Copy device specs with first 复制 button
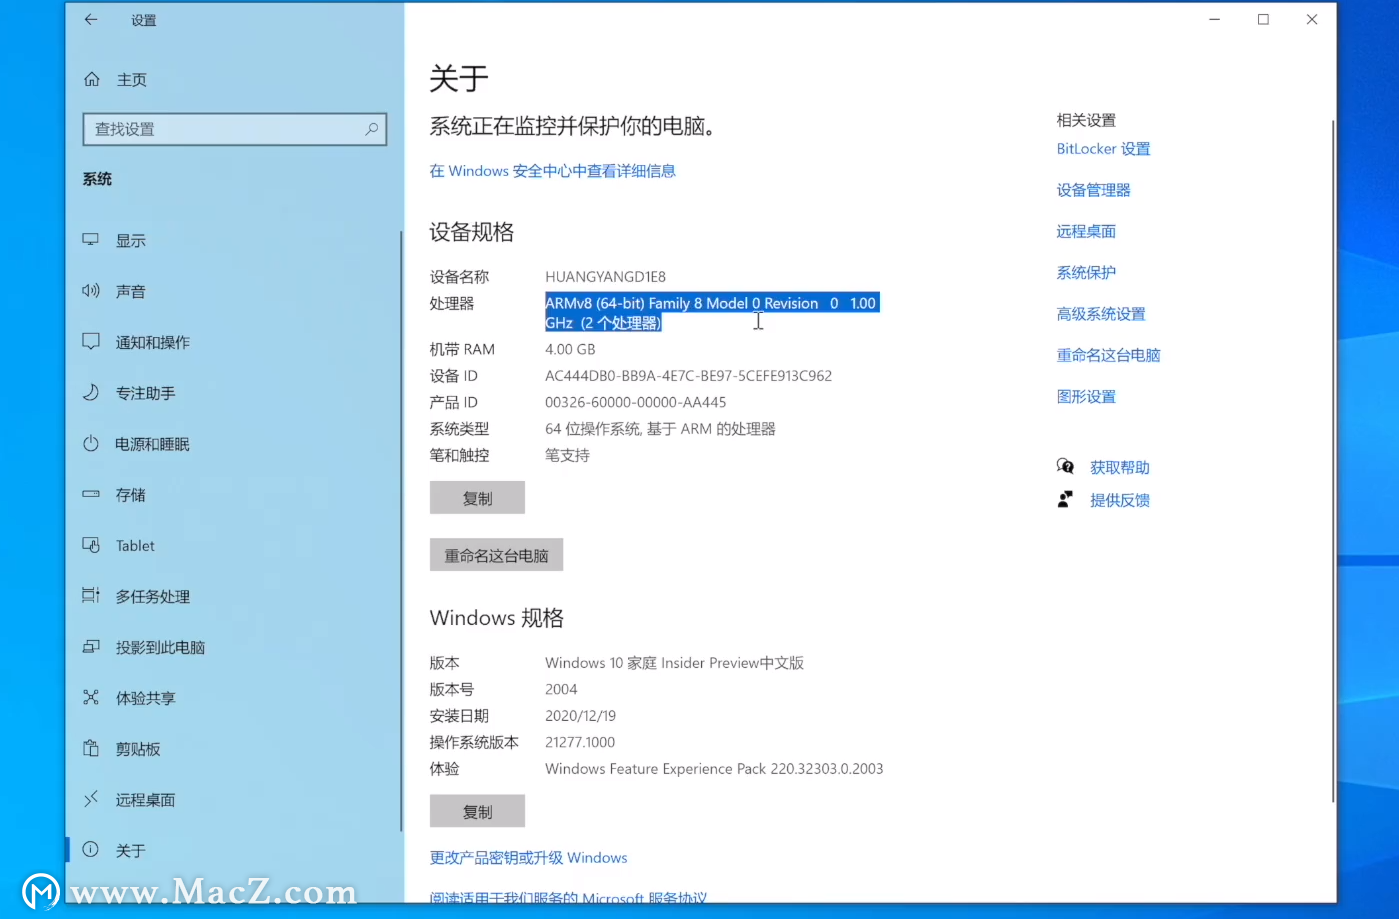The image size is (1399, 919). click(477, 498)
